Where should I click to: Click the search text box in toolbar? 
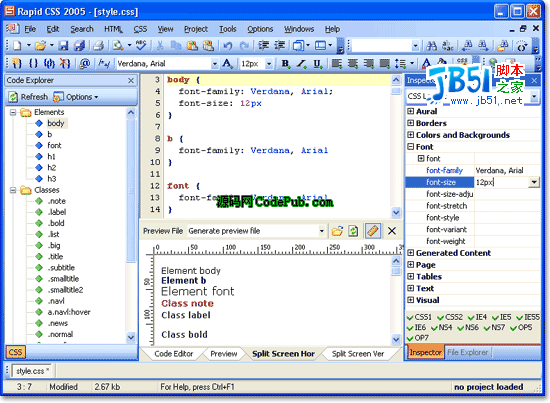pos(382,46)
